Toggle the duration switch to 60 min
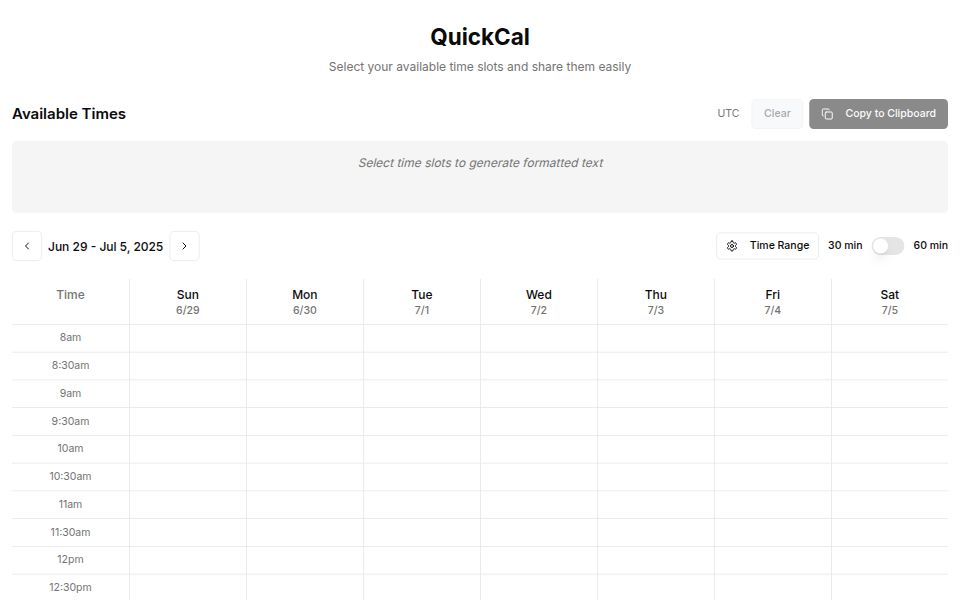This screenshot has height=600, width=960. pyautogui.click(x=886, y=245)
